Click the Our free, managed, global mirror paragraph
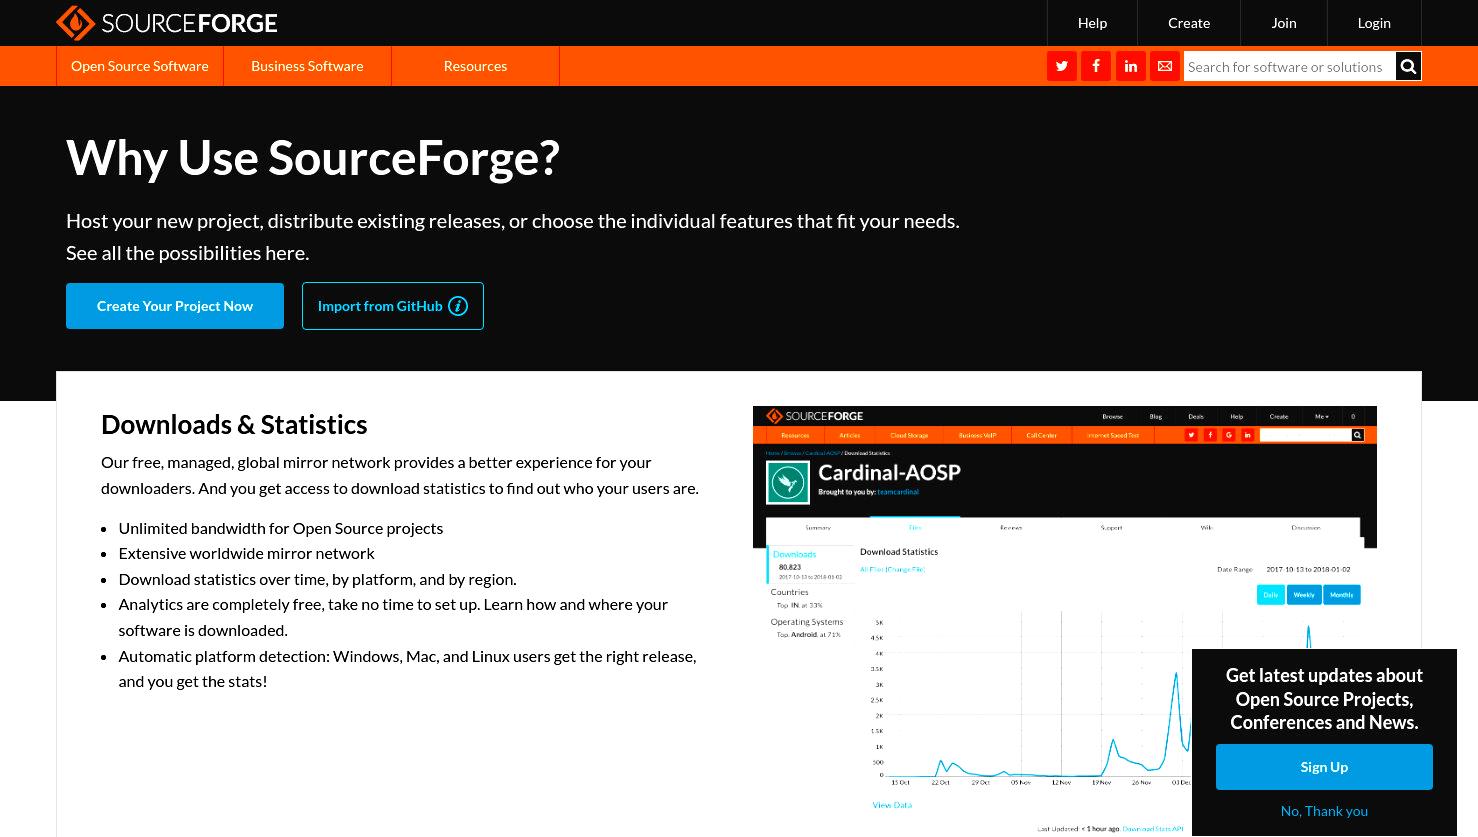Viewport: 1478px width, 837px height. (400, 475)
